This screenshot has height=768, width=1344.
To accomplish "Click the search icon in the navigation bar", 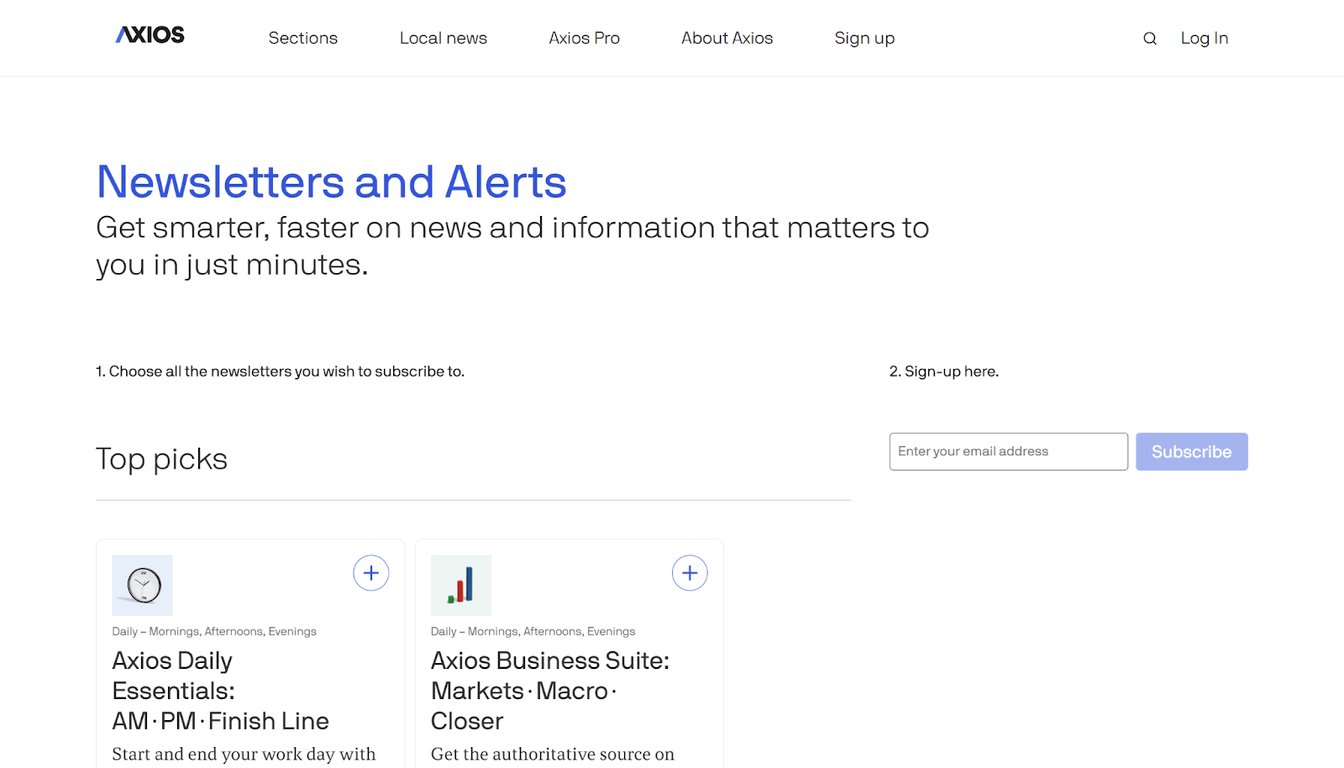I will pyautogui.click(x=1149, y=37).
